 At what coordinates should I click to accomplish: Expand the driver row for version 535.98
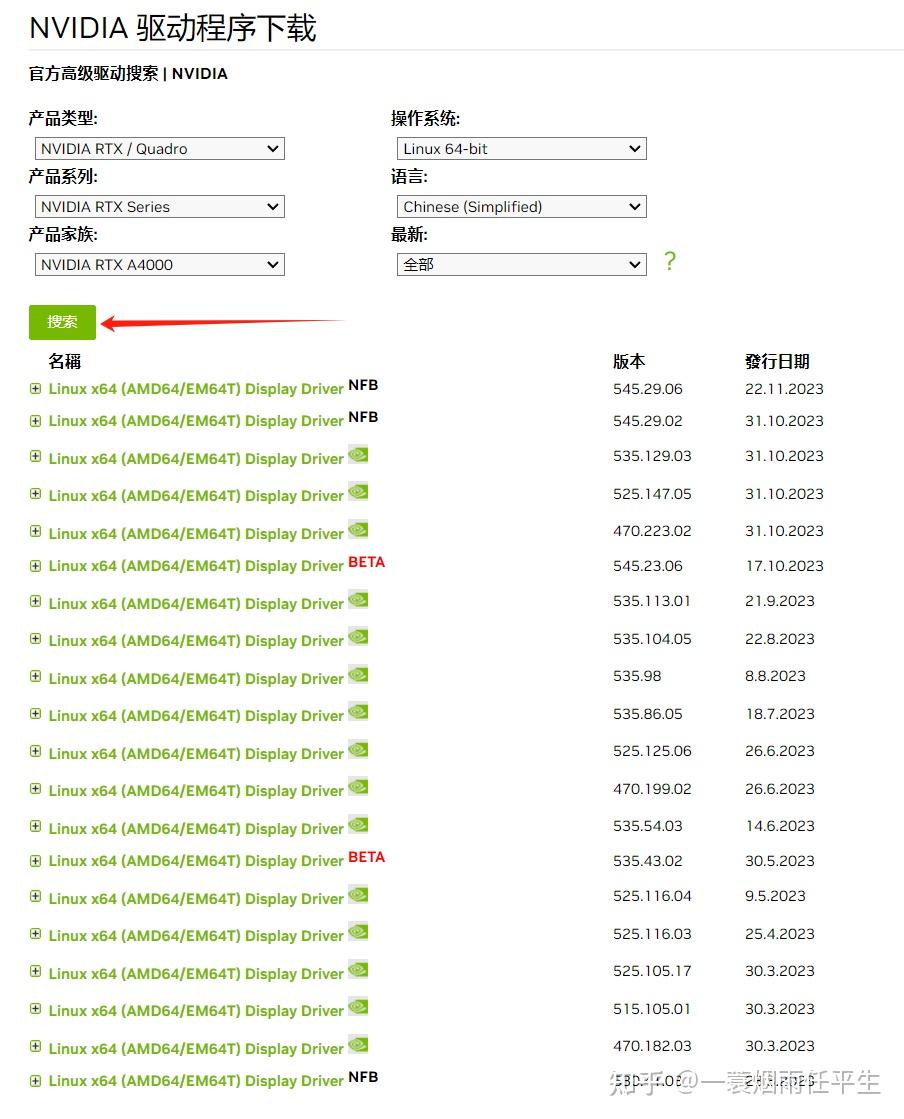[36, 676]
